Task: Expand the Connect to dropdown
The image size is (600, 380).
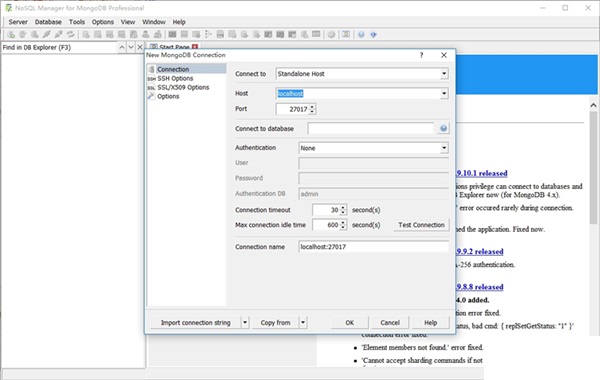Action: 444,73
